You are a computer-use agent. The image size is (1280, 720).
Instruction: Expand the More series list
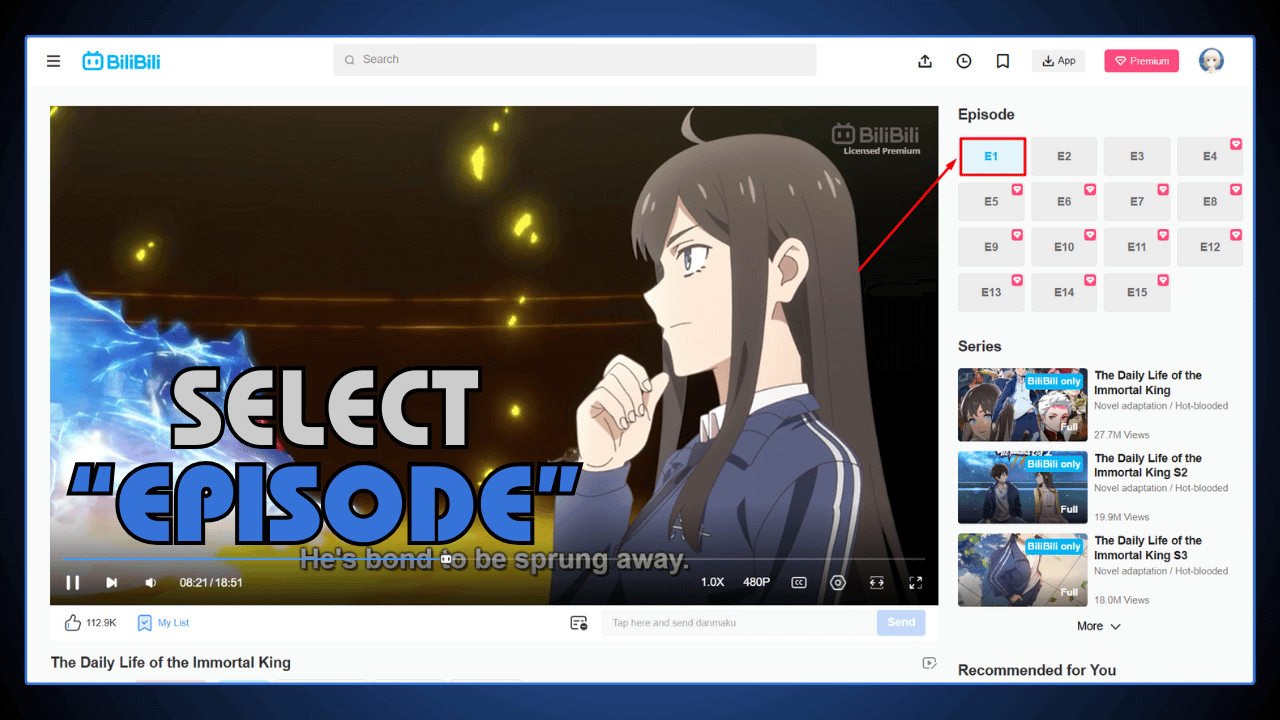pyautogui.click(x=1098, y=625)
